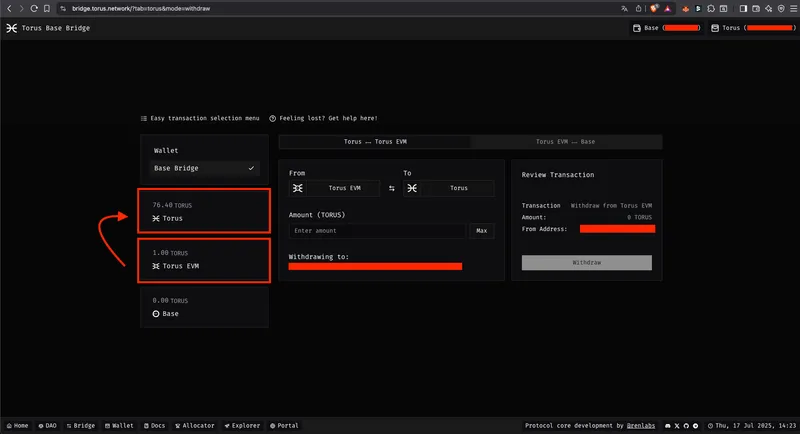The image size is (800, 434).
Task: Open the Torus wallet connection button
Action: tap(752, 28)
